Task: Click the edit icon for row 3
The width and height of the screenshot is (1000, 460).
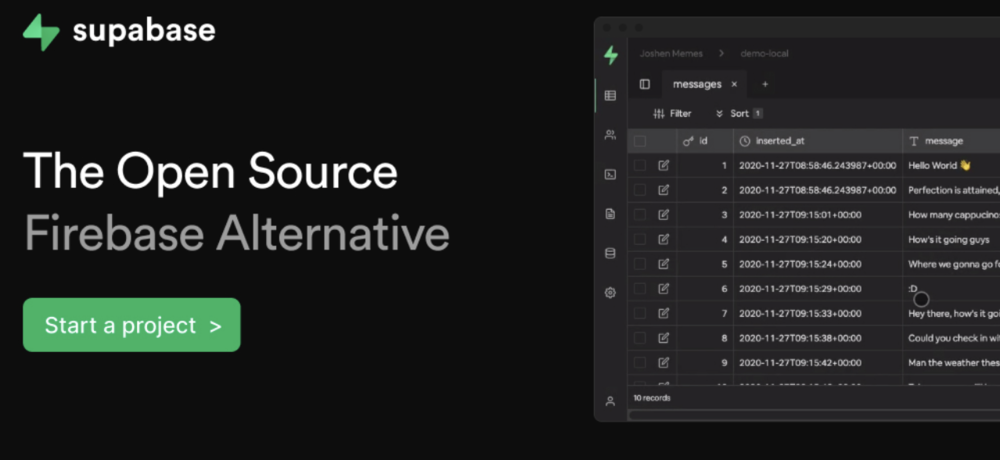Action: (x=664, y=215)
